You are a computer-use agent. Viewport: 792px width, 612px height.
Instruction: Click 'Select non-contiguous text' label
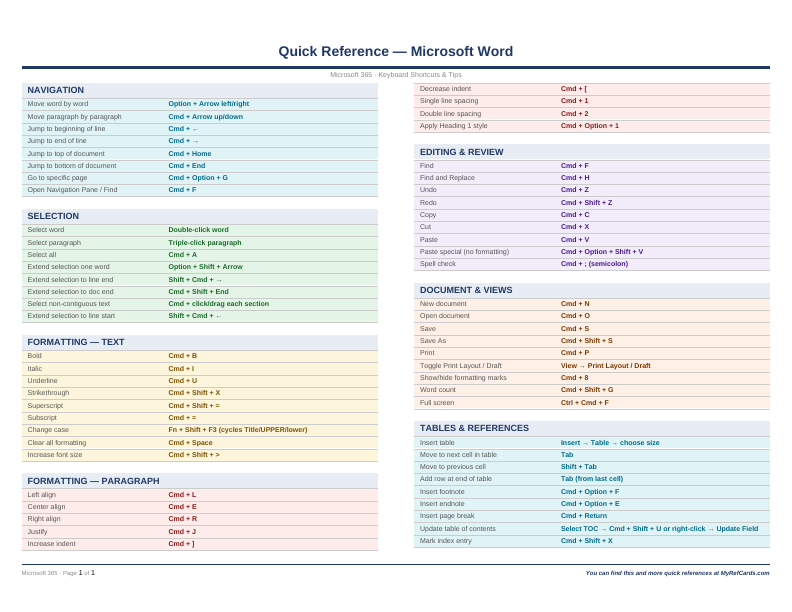pos(69,303)
